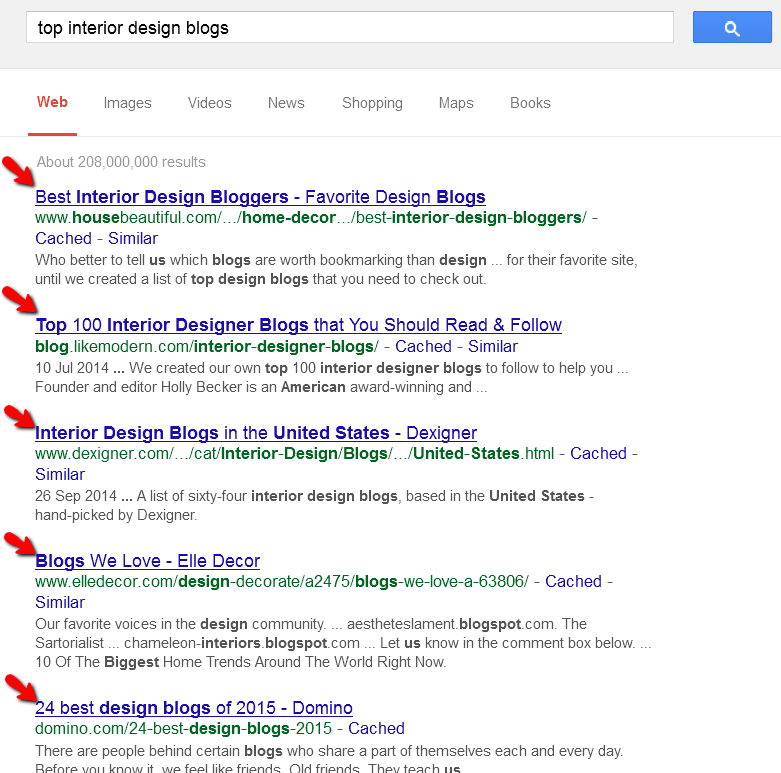Click the 'About 208,000,000 results' count text

121,162
